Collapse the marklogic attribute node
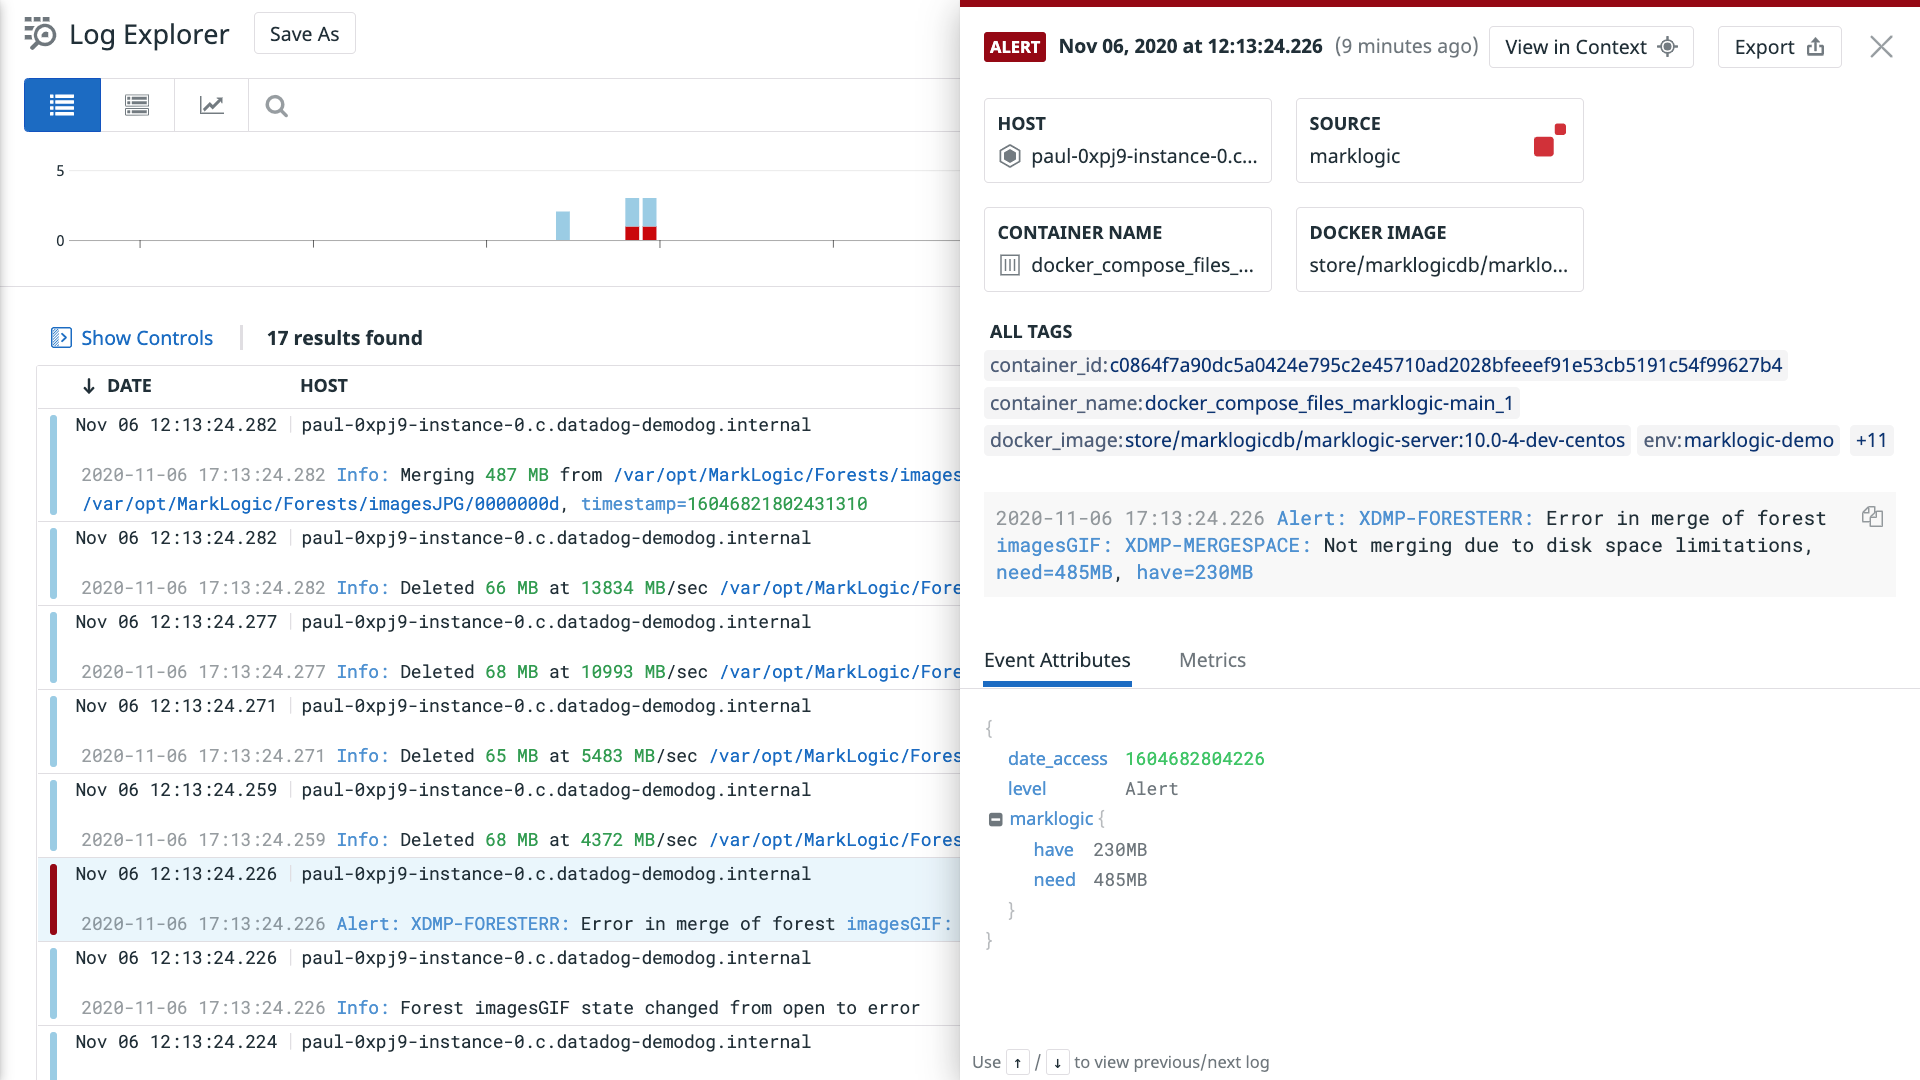This screenshot has width=1920, height=1080. click(x=996, y=818)
